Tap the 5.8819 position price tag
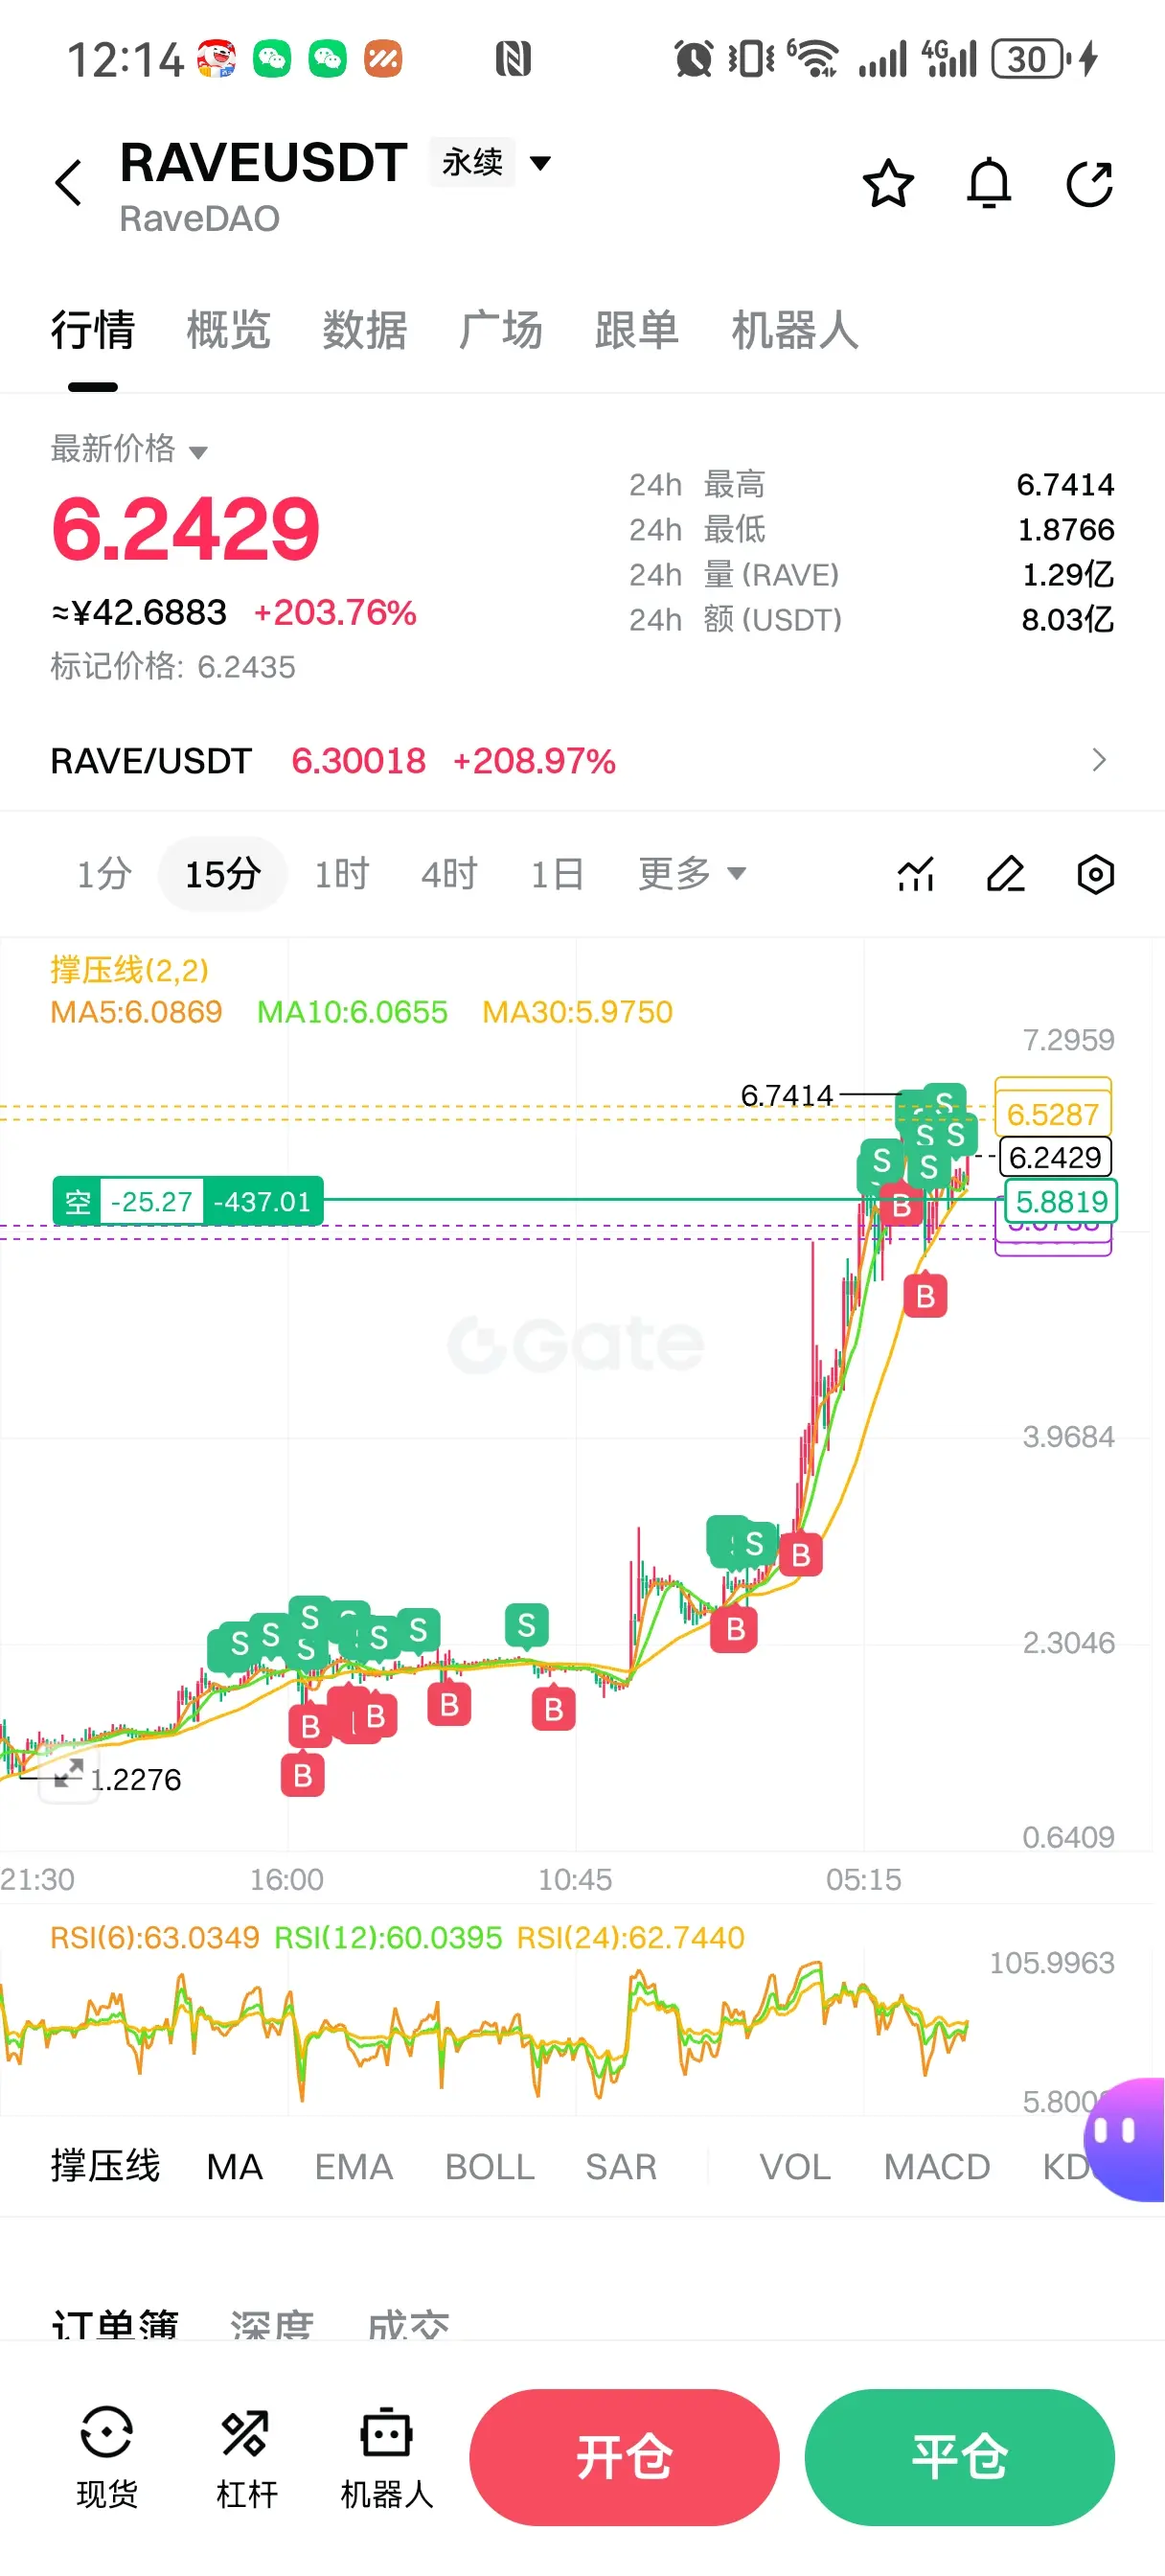 [1062, 1201]
